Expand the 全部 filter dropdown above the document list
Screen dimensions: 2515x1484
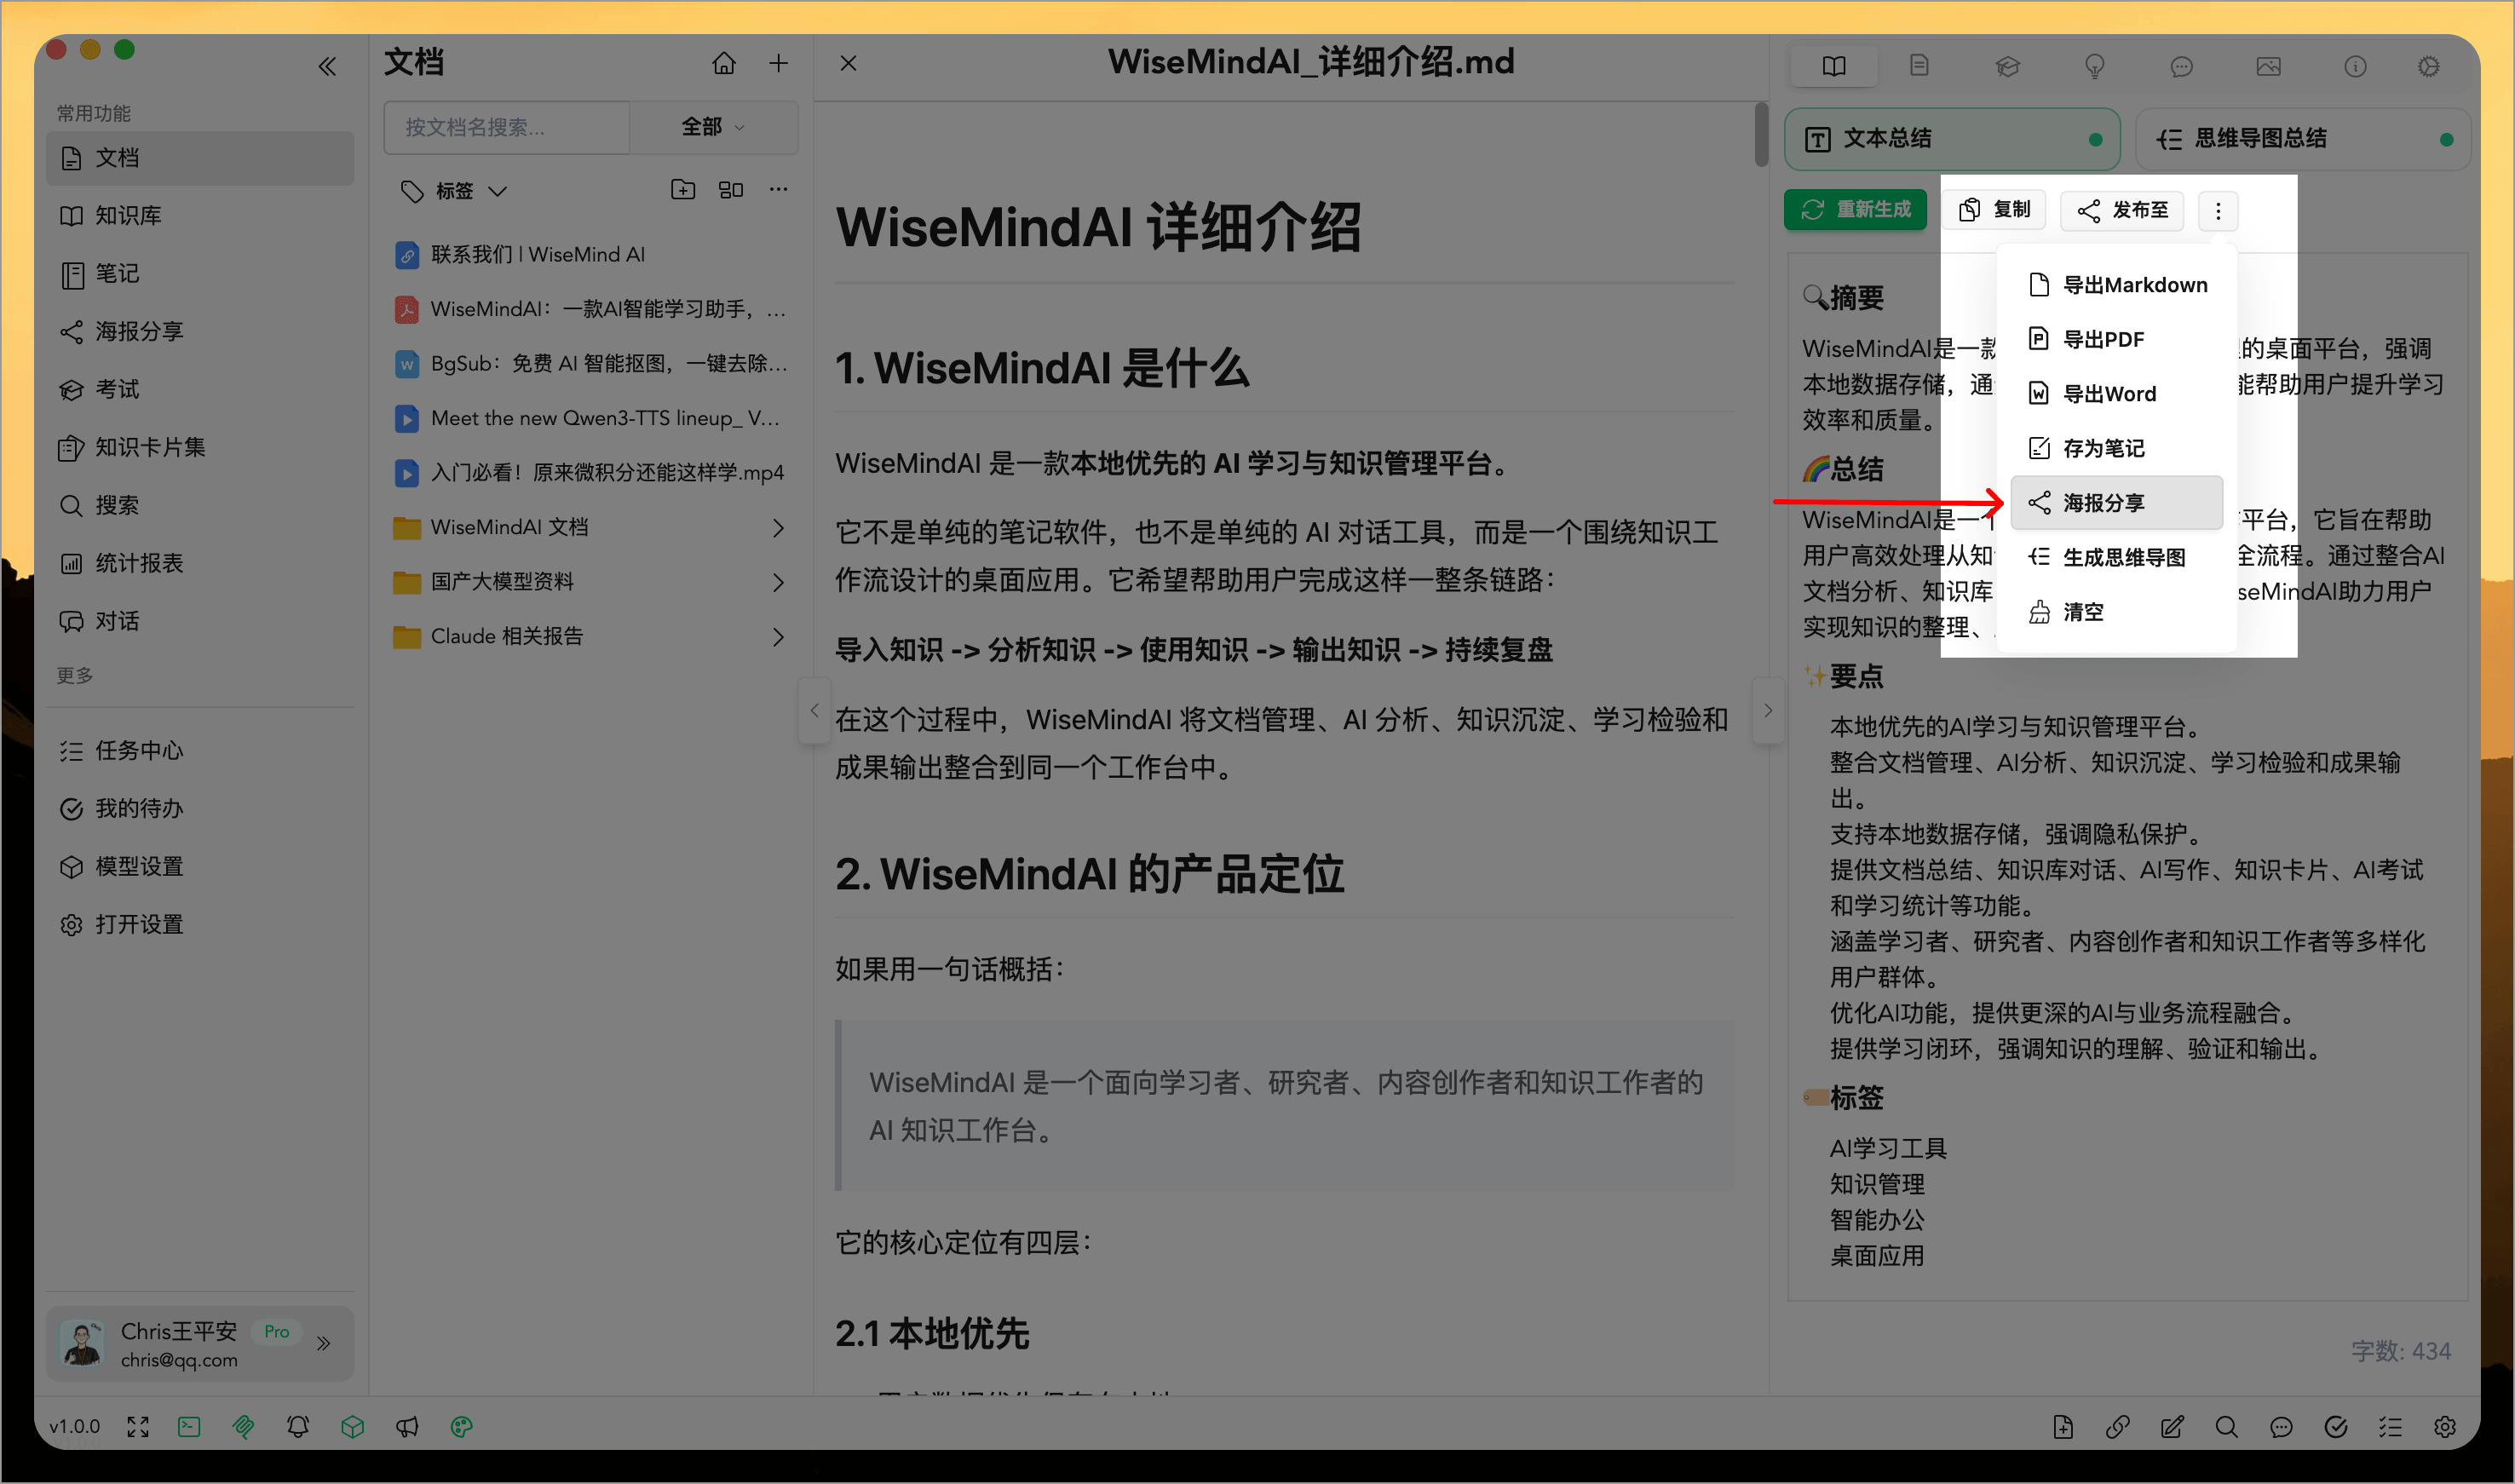tap(712, 127)
